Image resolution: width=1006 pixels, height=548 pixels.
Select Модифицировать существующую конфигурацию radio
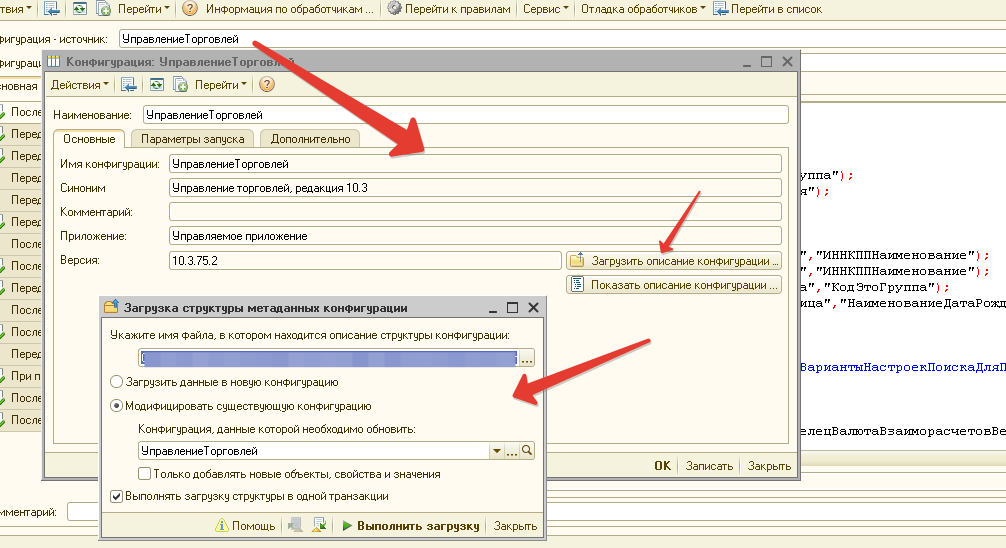[x=116, y=406]
